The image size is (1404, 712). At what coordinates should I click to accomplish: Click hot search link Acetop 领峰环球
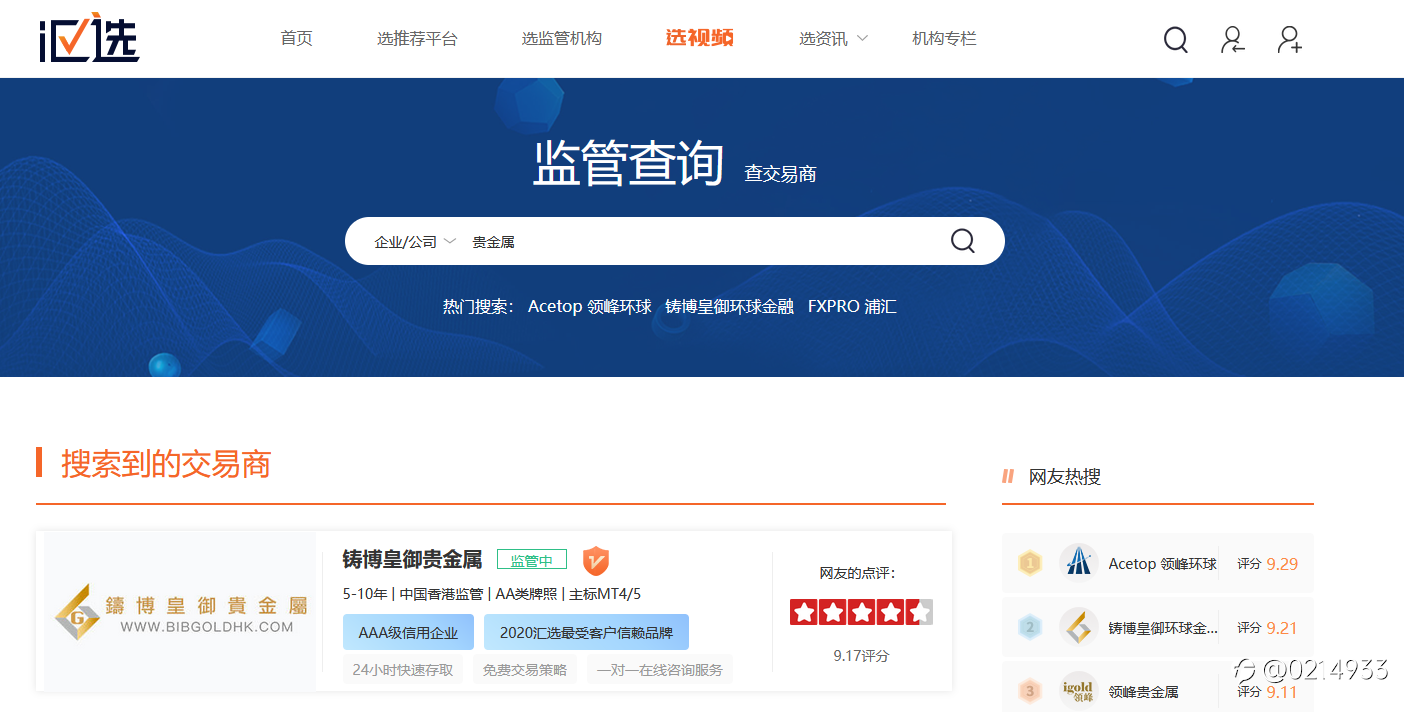589,306
